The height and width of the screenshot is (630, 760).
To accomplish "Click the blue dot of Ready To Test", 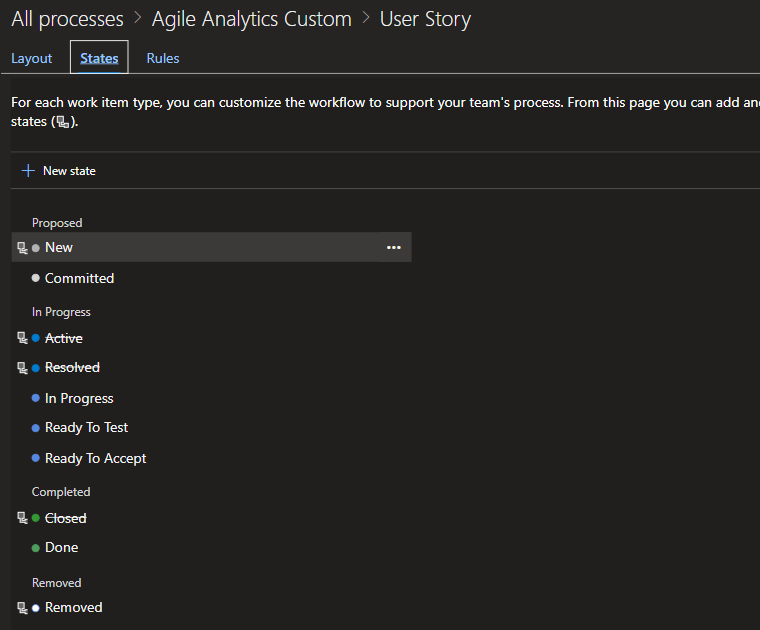I will 35,428.
